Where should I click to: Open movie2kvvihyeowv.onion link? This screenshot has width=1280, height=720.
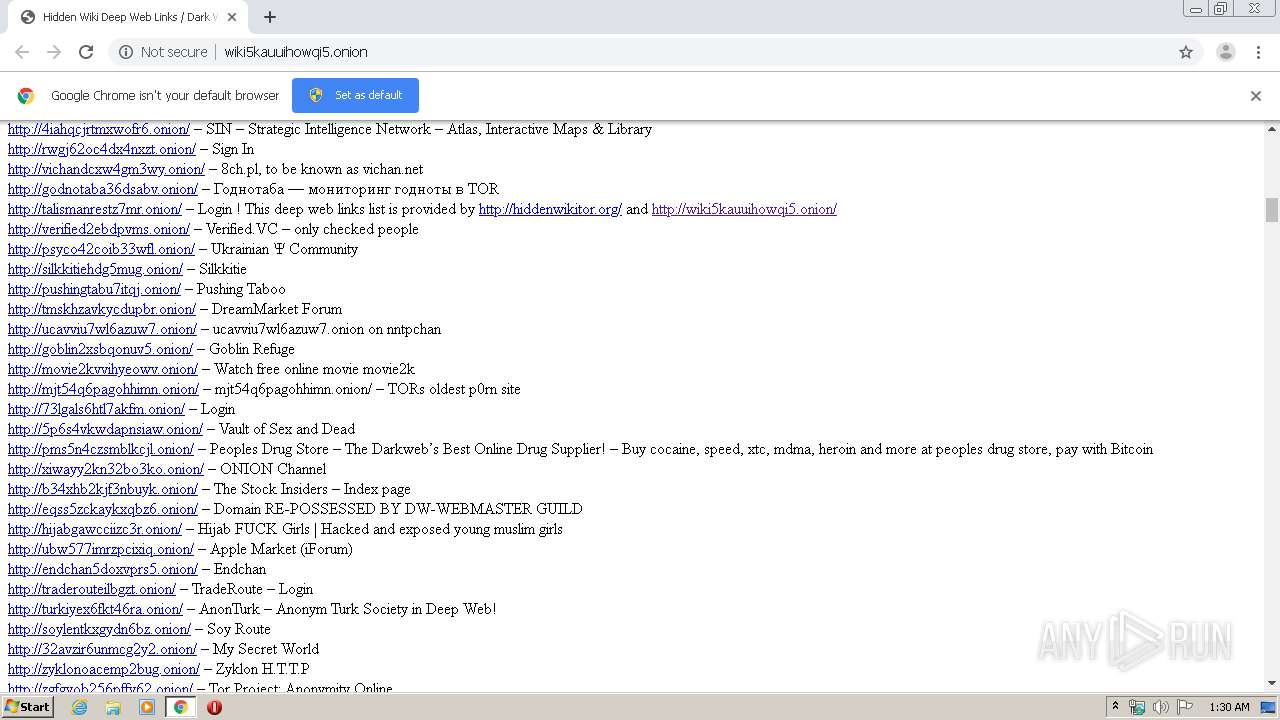pyautogui.click(x=103, y=369)
